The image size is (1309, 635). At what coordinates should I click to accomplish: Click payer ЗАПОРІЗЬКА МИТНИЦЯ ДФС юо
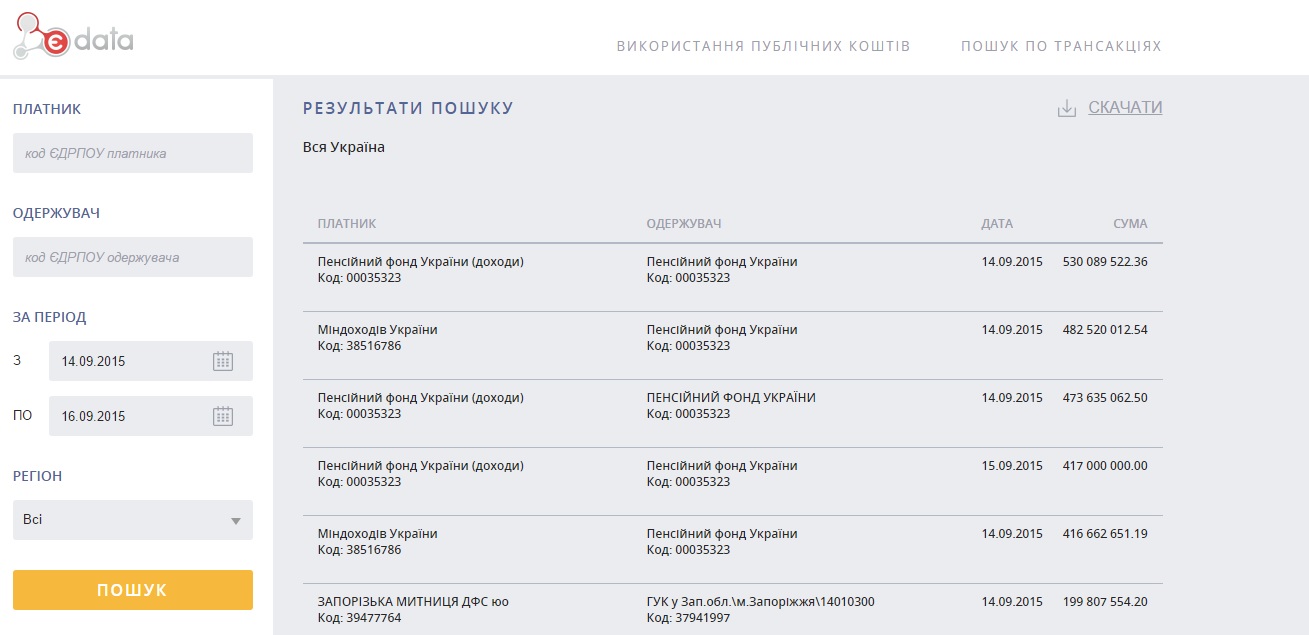413,602
